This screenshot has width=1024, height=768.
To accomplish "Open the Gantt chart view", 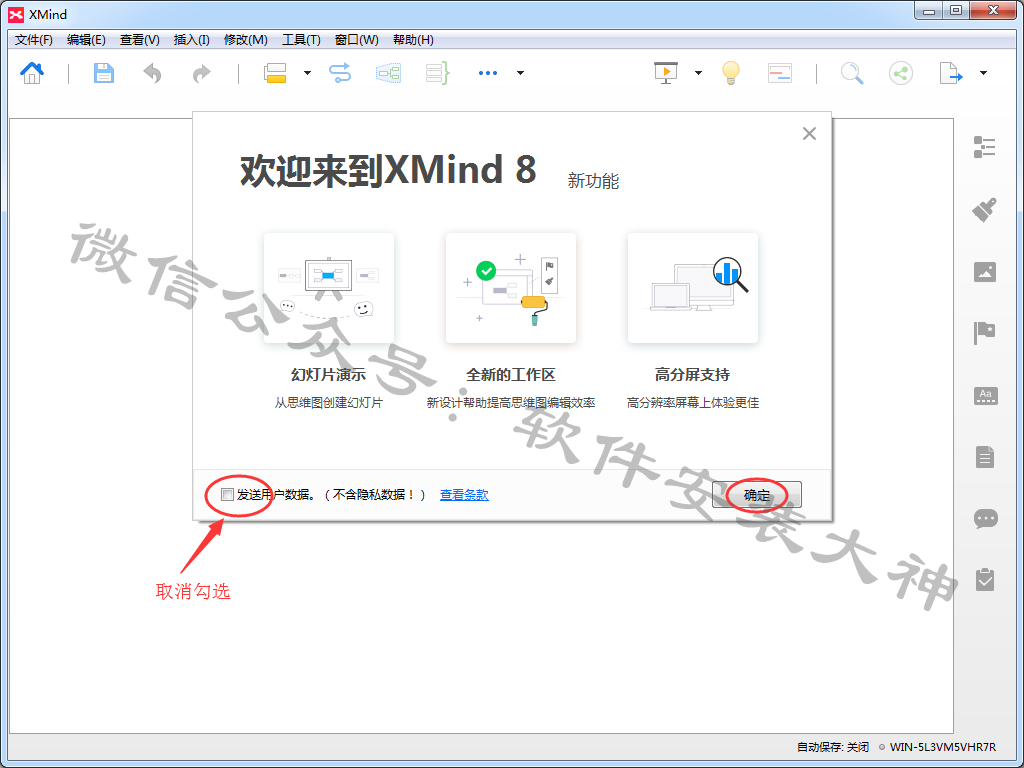I will [780, 72].
